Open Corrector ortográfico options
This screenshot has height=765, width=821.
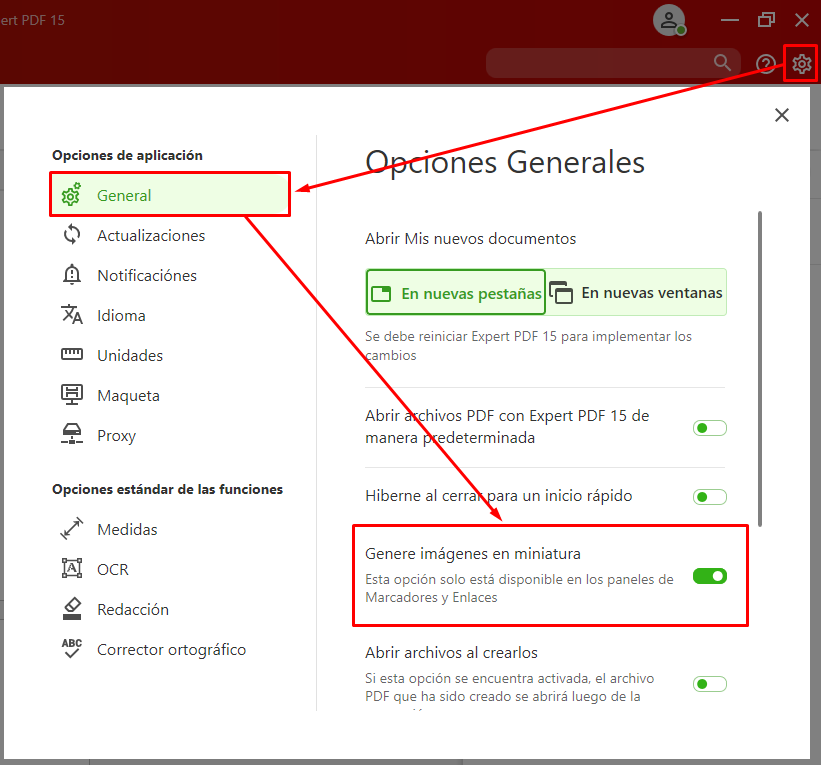(170, 649)
